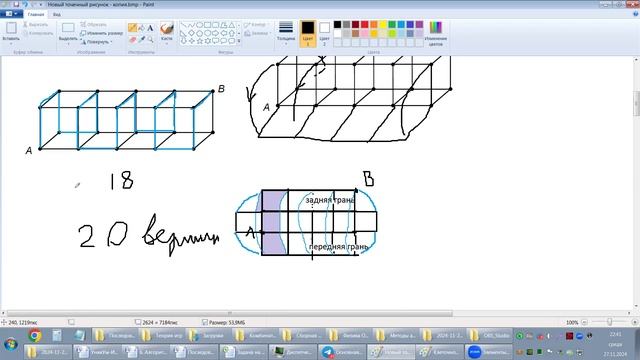Pick the Rounded rectangle shape

216,25
